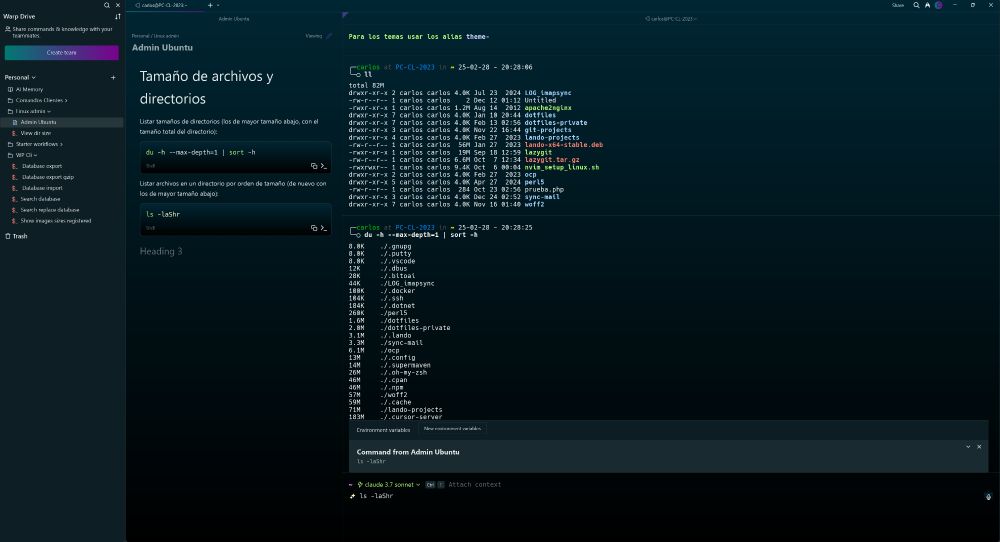Click nvim_setup_linux.sh in terminal output
The image size is (1000, 542).
pyautogui.click(x=562, y=167)
